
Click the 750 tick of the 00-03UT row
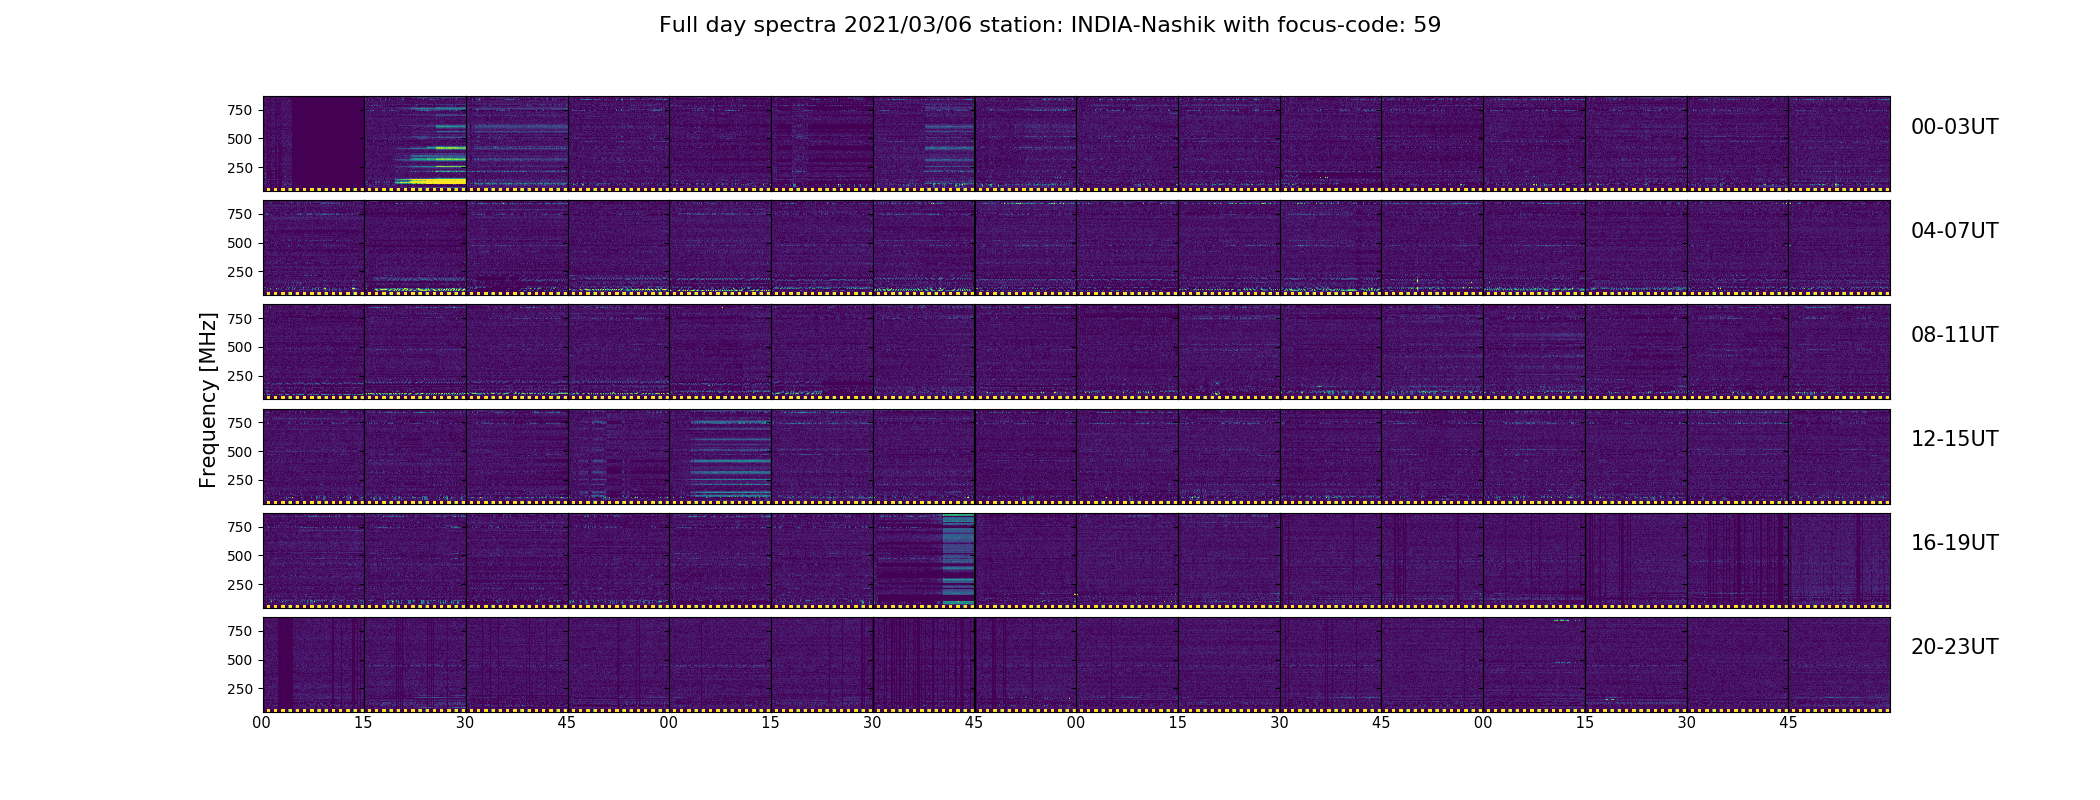pyautogui.click(x=240, y=110)
